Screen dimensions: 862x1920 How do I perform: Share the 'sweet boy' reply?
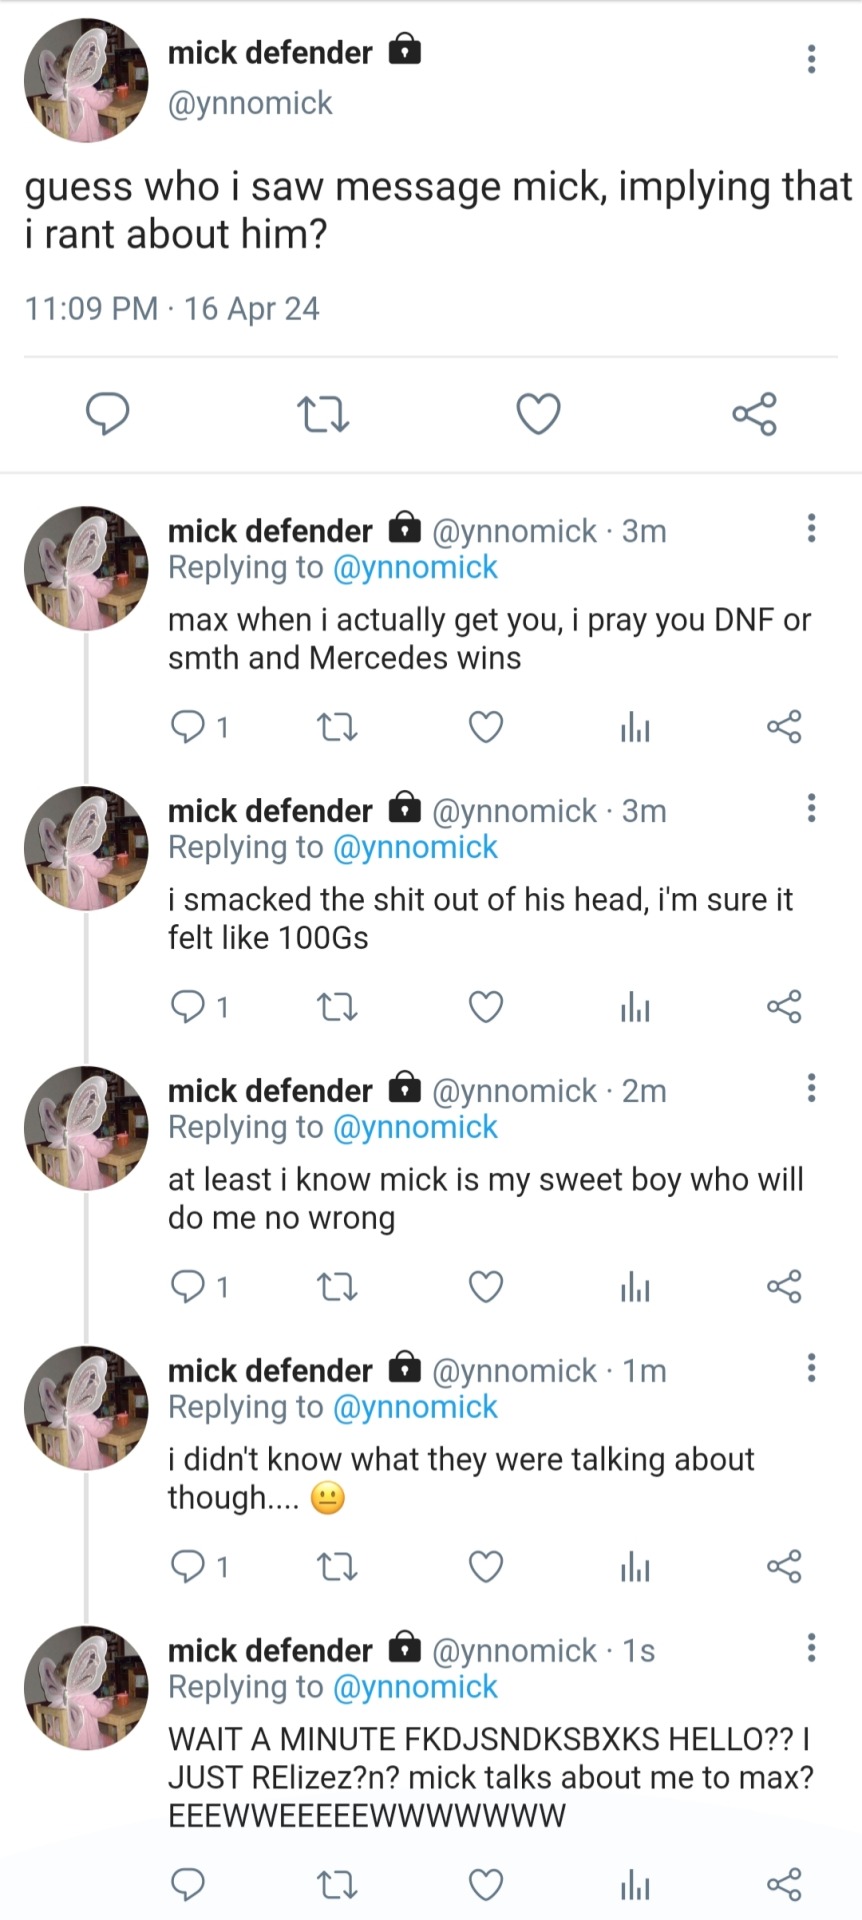[784, 1287]
